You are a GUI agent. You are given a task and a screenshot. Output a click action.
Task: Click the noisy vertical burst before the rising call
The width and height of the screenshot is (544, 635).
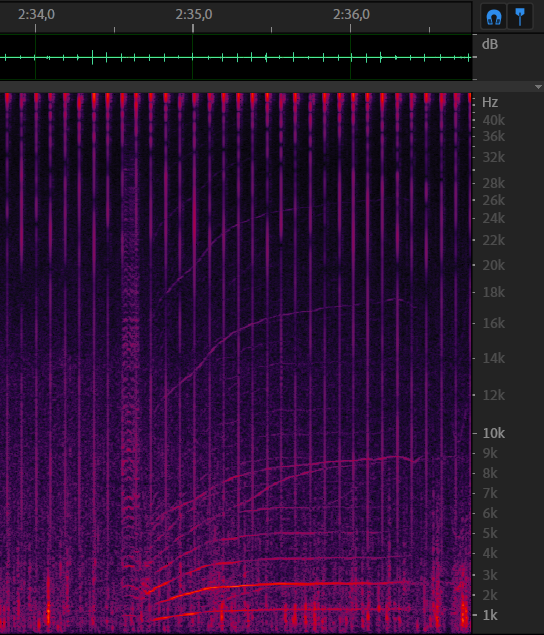(130, 364)
